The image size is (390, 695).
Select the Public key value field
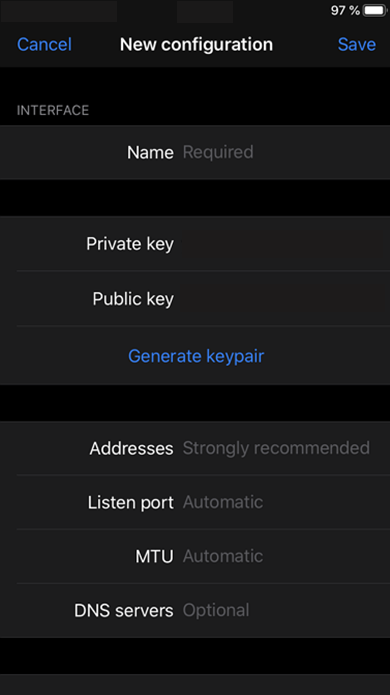(x=284, y=299)
